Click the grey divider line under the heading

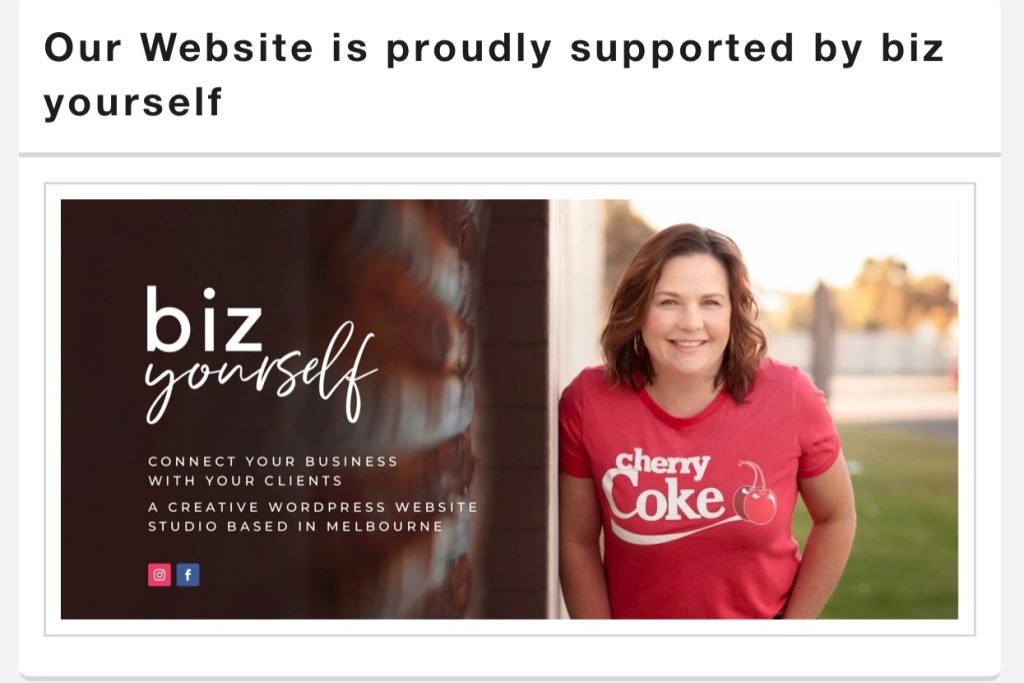pyautogui.click(x=509, y=155)
